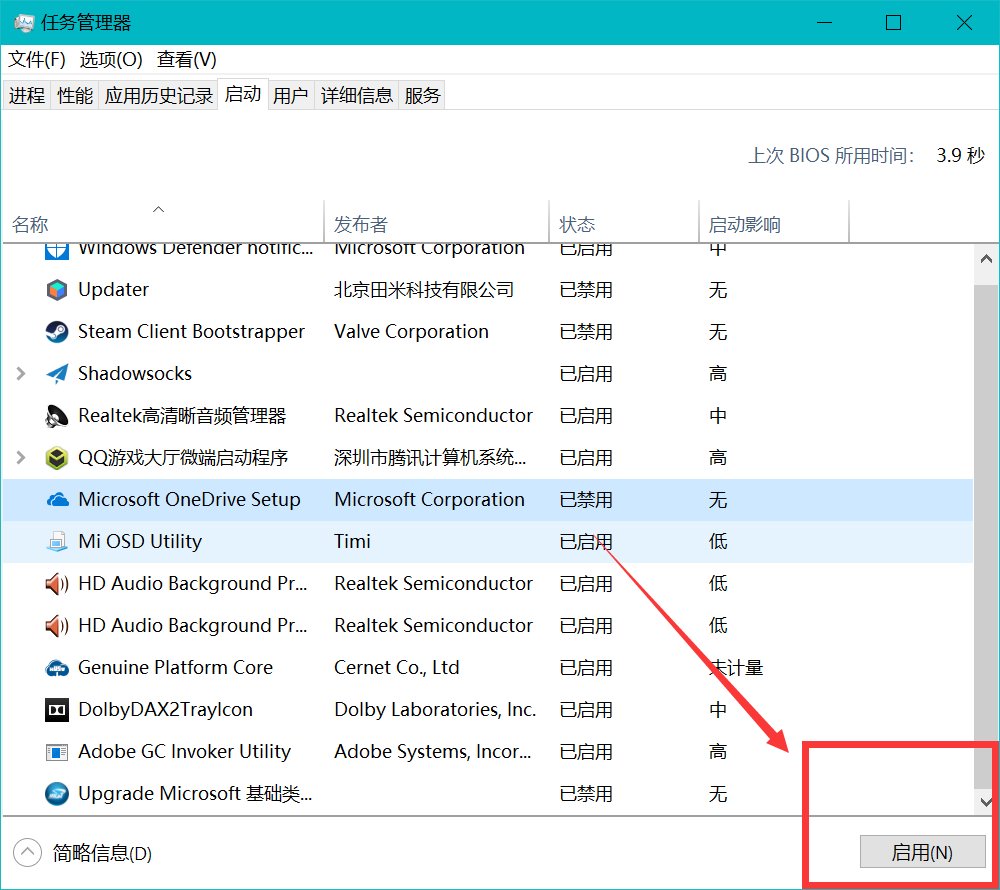Viewport: 1000px width, 890px height.
Task: Click the QQ游戏大厅微端启动程序 icon
Action: pos(56,457)
